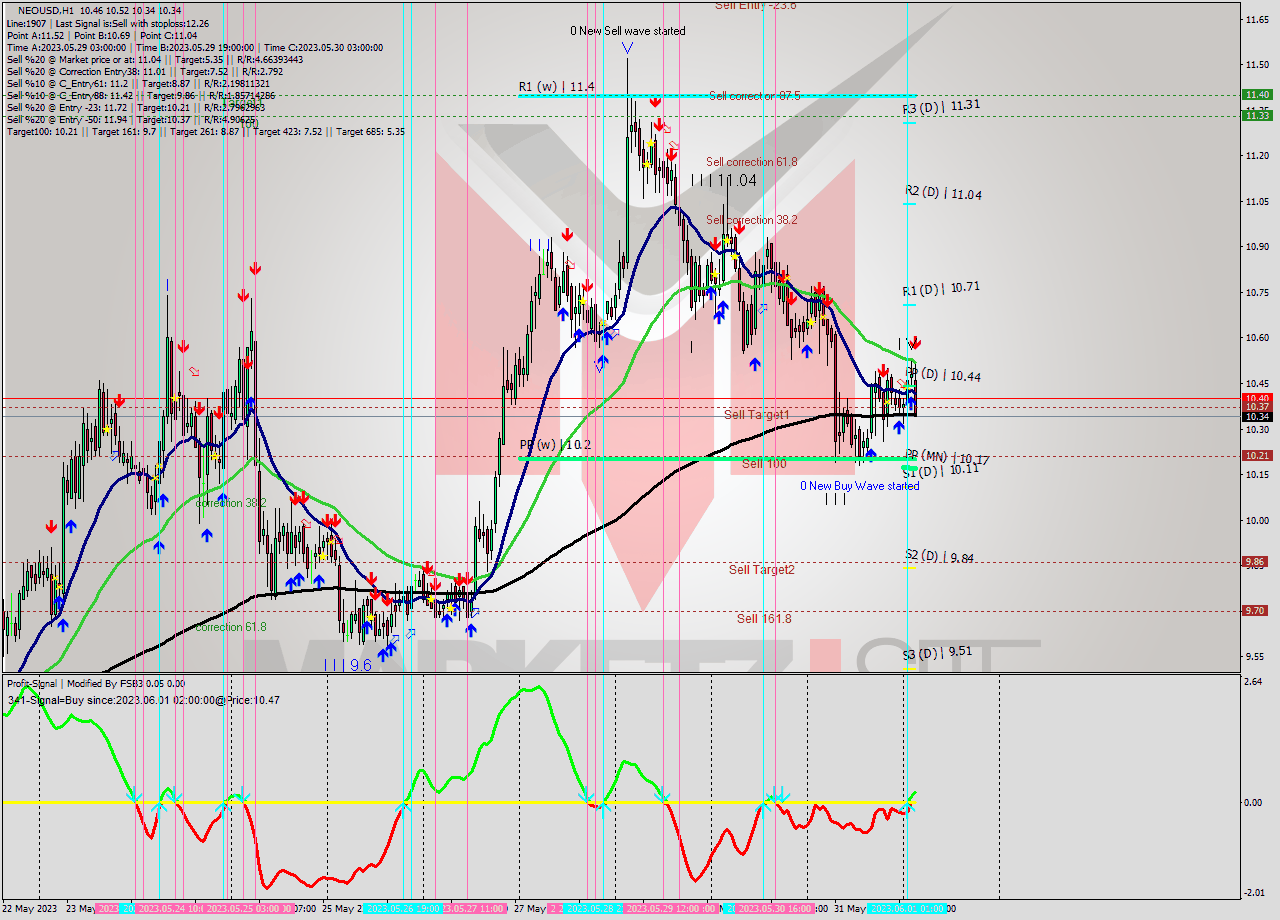Viewport: 1280px width, 920px height.
Task: Click the 'Sell Target2' label
Action: [x=761, y=570]
